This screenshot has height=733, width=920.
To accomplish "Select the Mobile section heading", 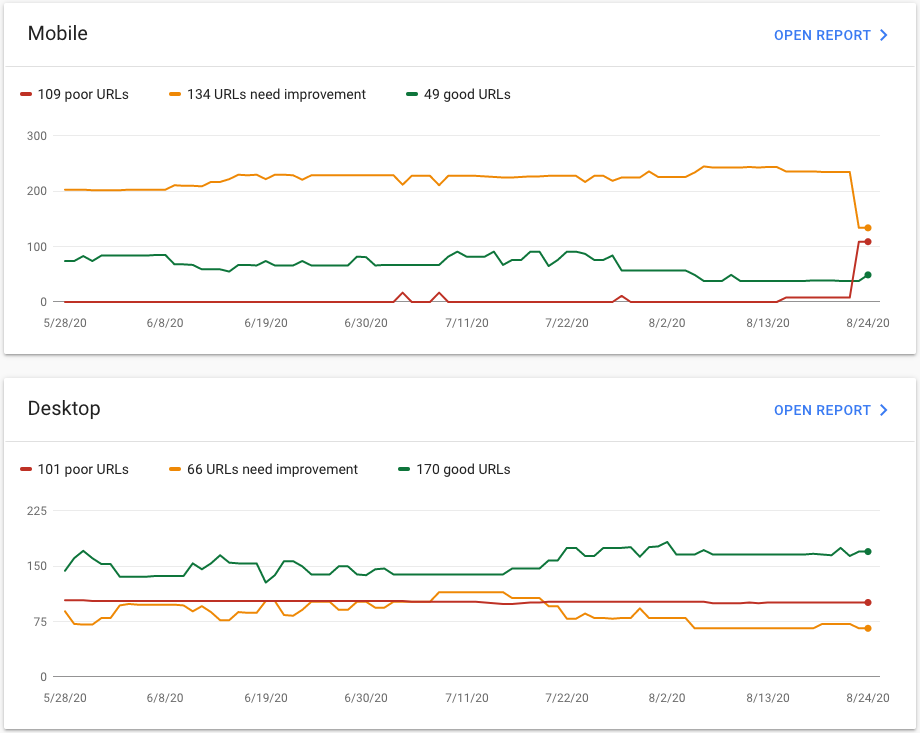I will [58, 33].
